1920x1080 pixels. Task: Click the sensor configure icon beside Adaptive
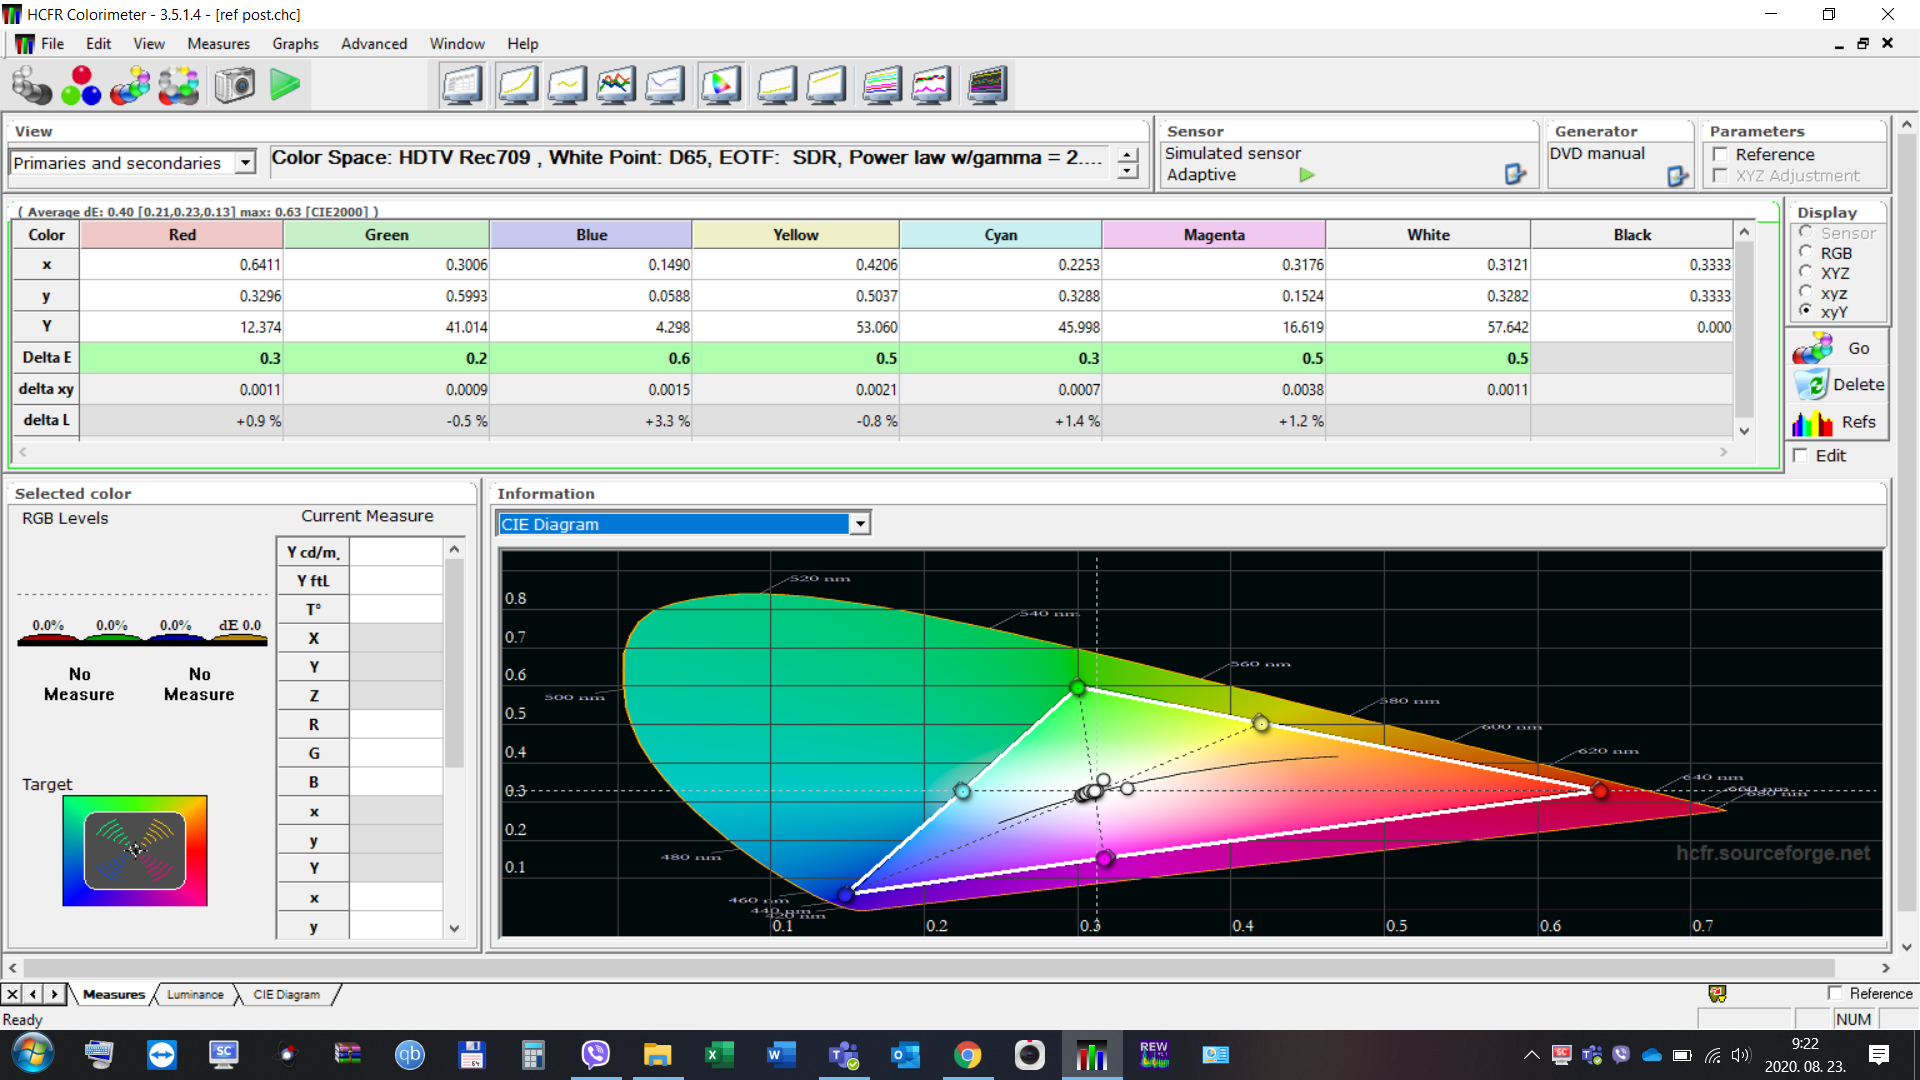pos(1515,175)
